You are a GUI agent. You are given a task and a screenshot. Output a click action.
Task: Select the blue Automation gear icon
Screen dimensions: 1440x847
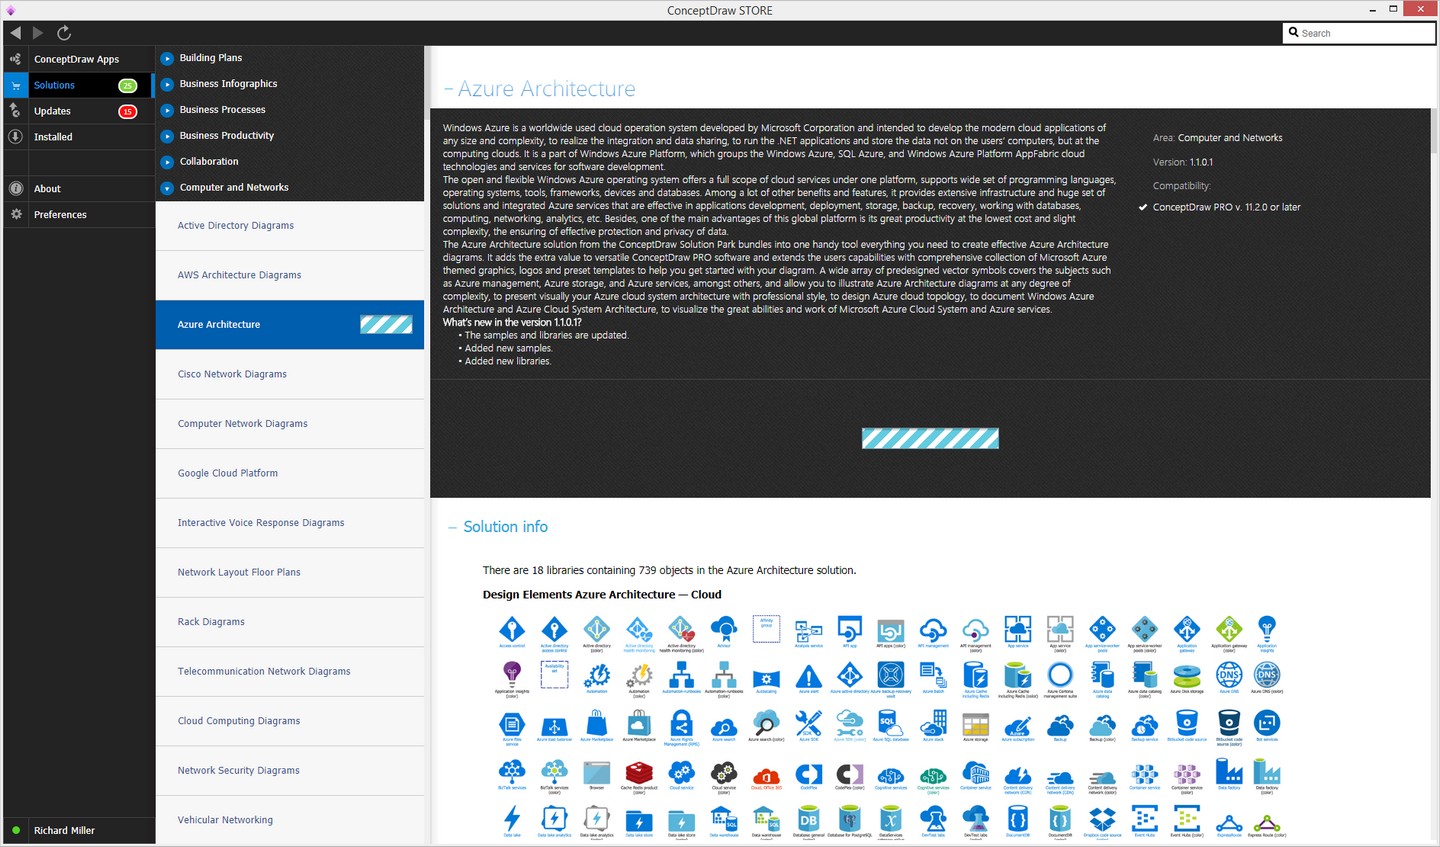click(597, 675)
